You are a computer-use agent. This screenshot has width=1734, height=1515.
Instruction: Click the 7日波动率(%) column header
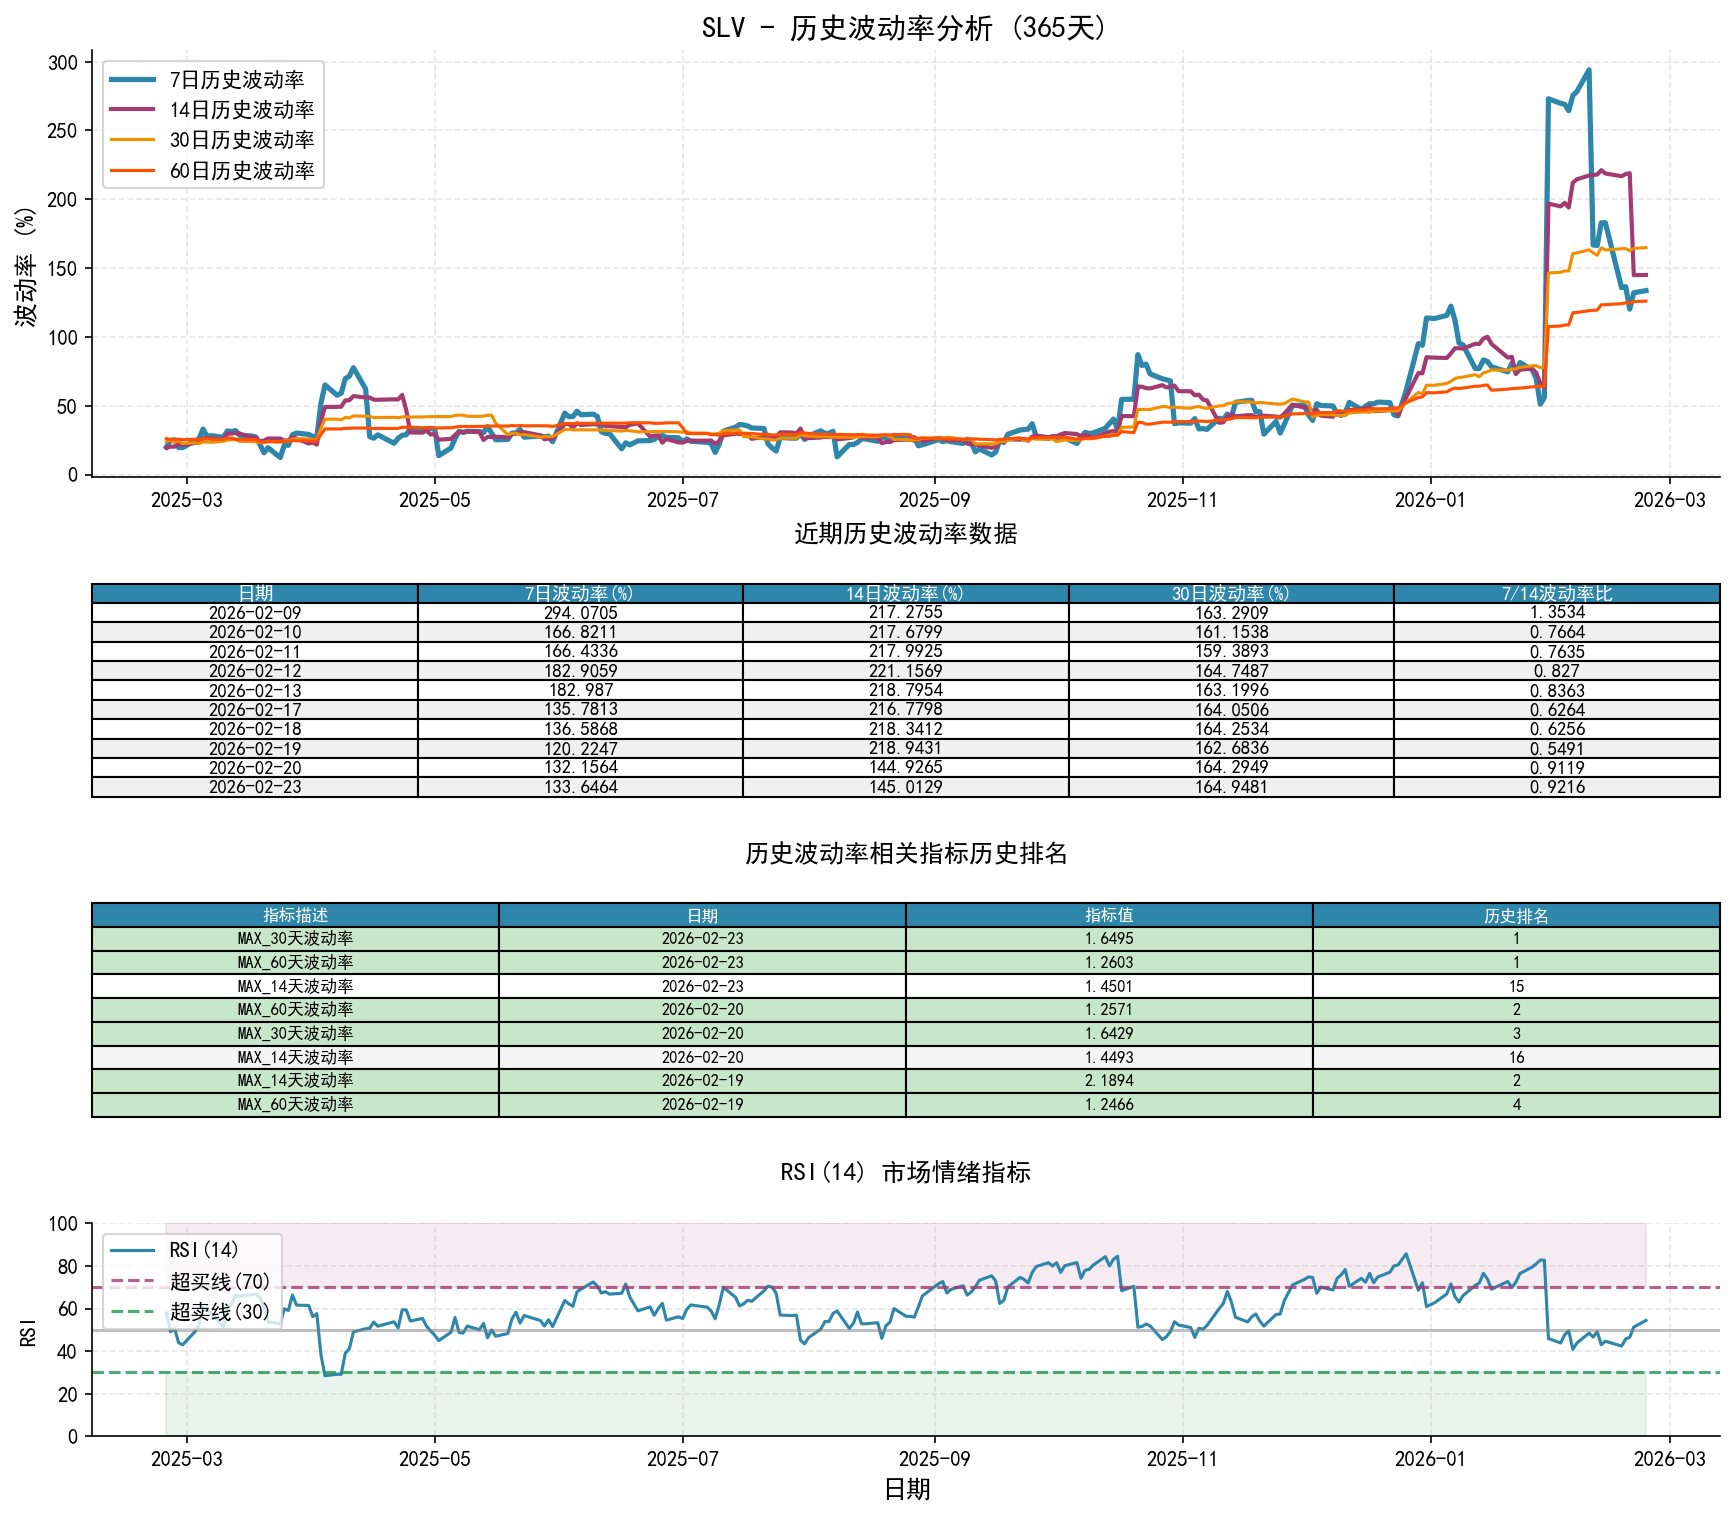click(x=580, y=594)
